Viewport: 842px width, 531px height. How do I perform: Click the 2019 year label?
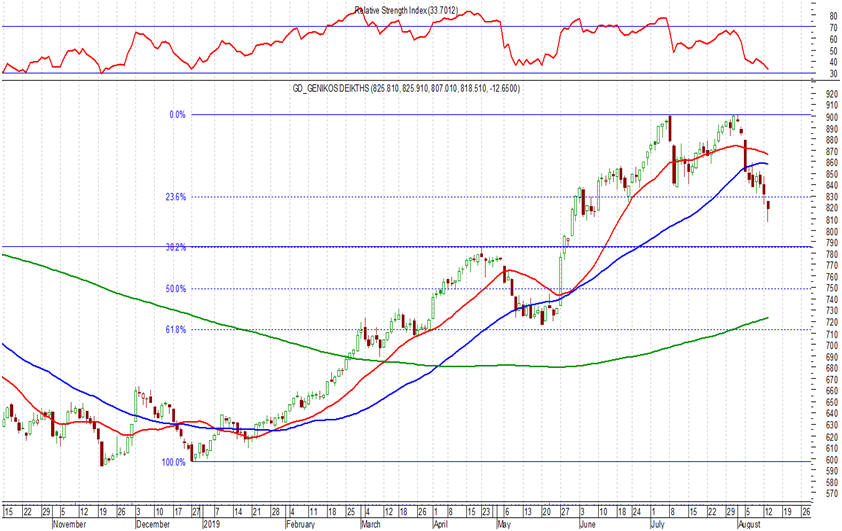coord(210,524)
